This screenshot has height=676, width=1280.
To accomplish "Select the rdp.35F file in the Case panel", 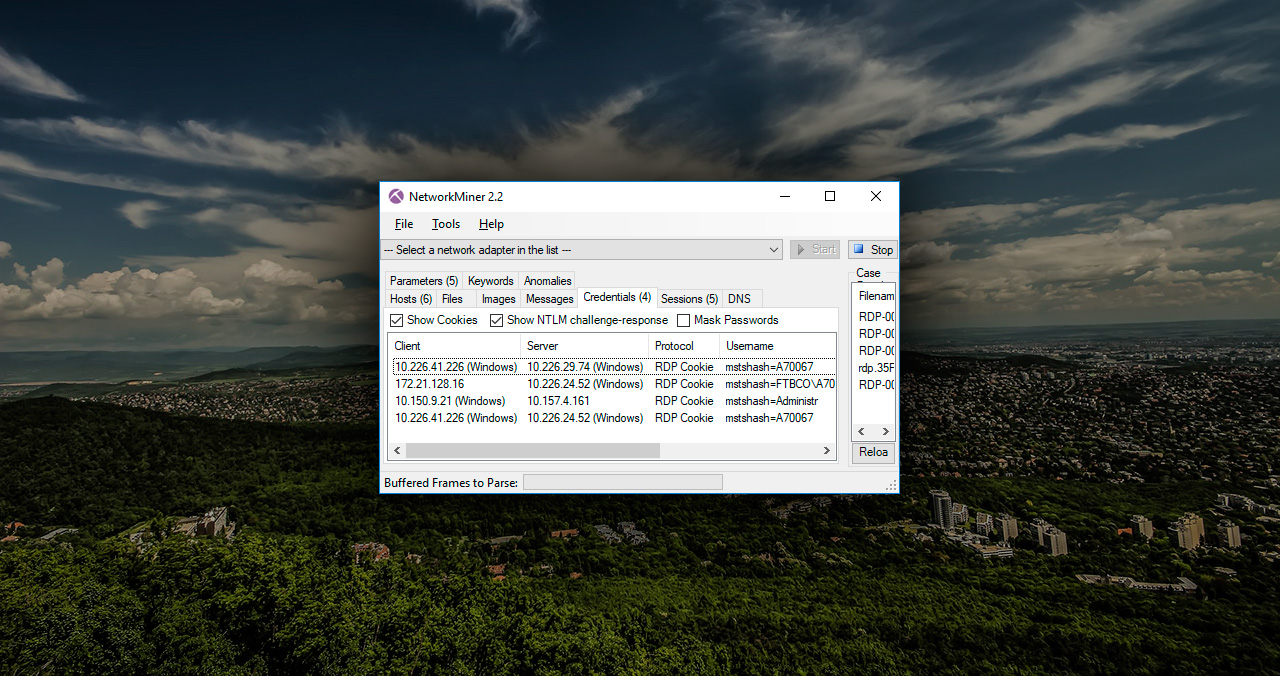I will pos(873,367).
